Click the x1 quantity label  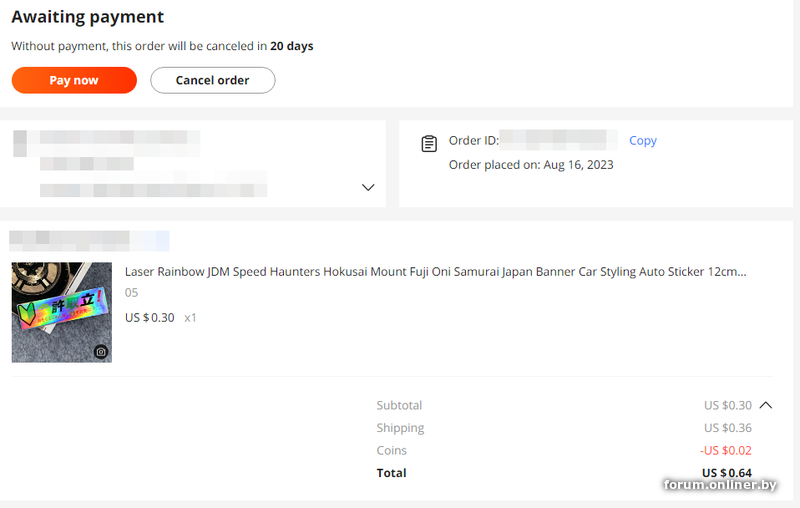tap(191, 318)
